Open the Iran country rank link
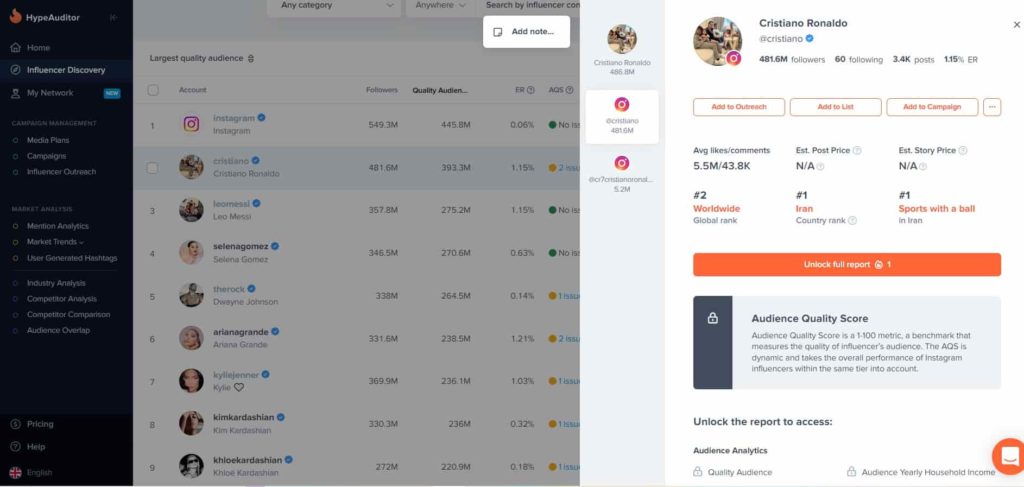The width and height of the screenshot is (1024, 487). coord(804,209)
